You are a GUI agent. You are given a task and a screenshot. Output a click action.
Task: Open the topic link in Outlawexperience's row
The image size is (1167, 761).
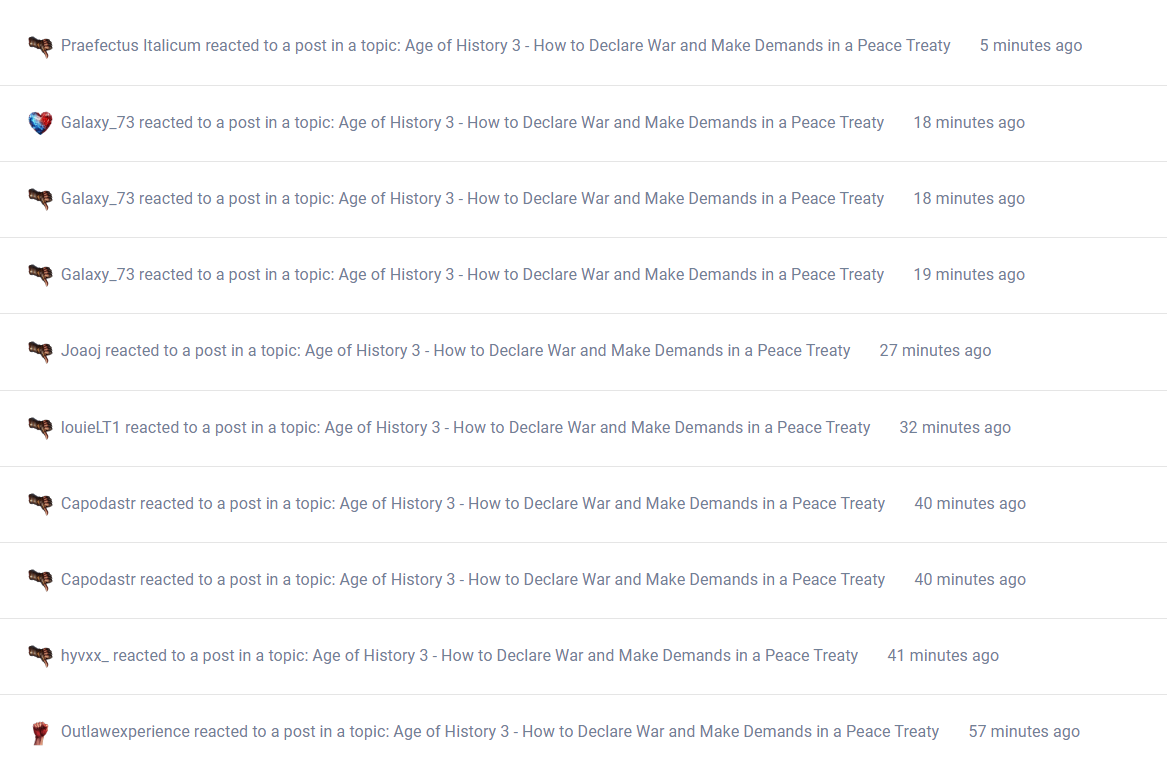(x=666, y=731)
